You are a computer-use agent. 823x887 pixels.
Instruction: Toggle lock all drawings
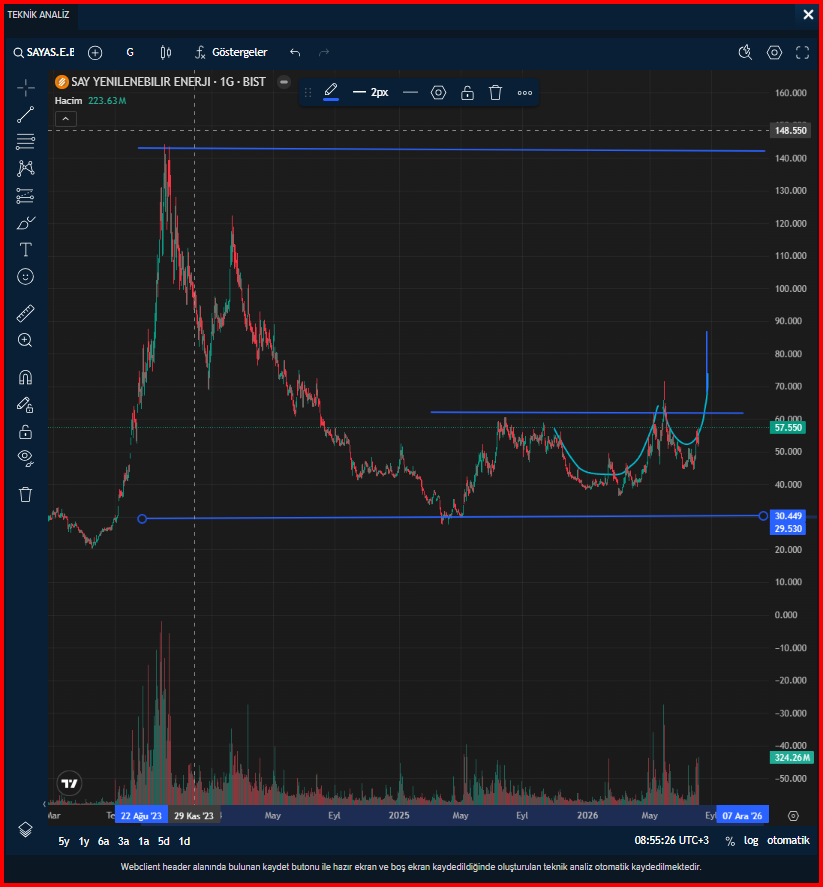(25, 432)
